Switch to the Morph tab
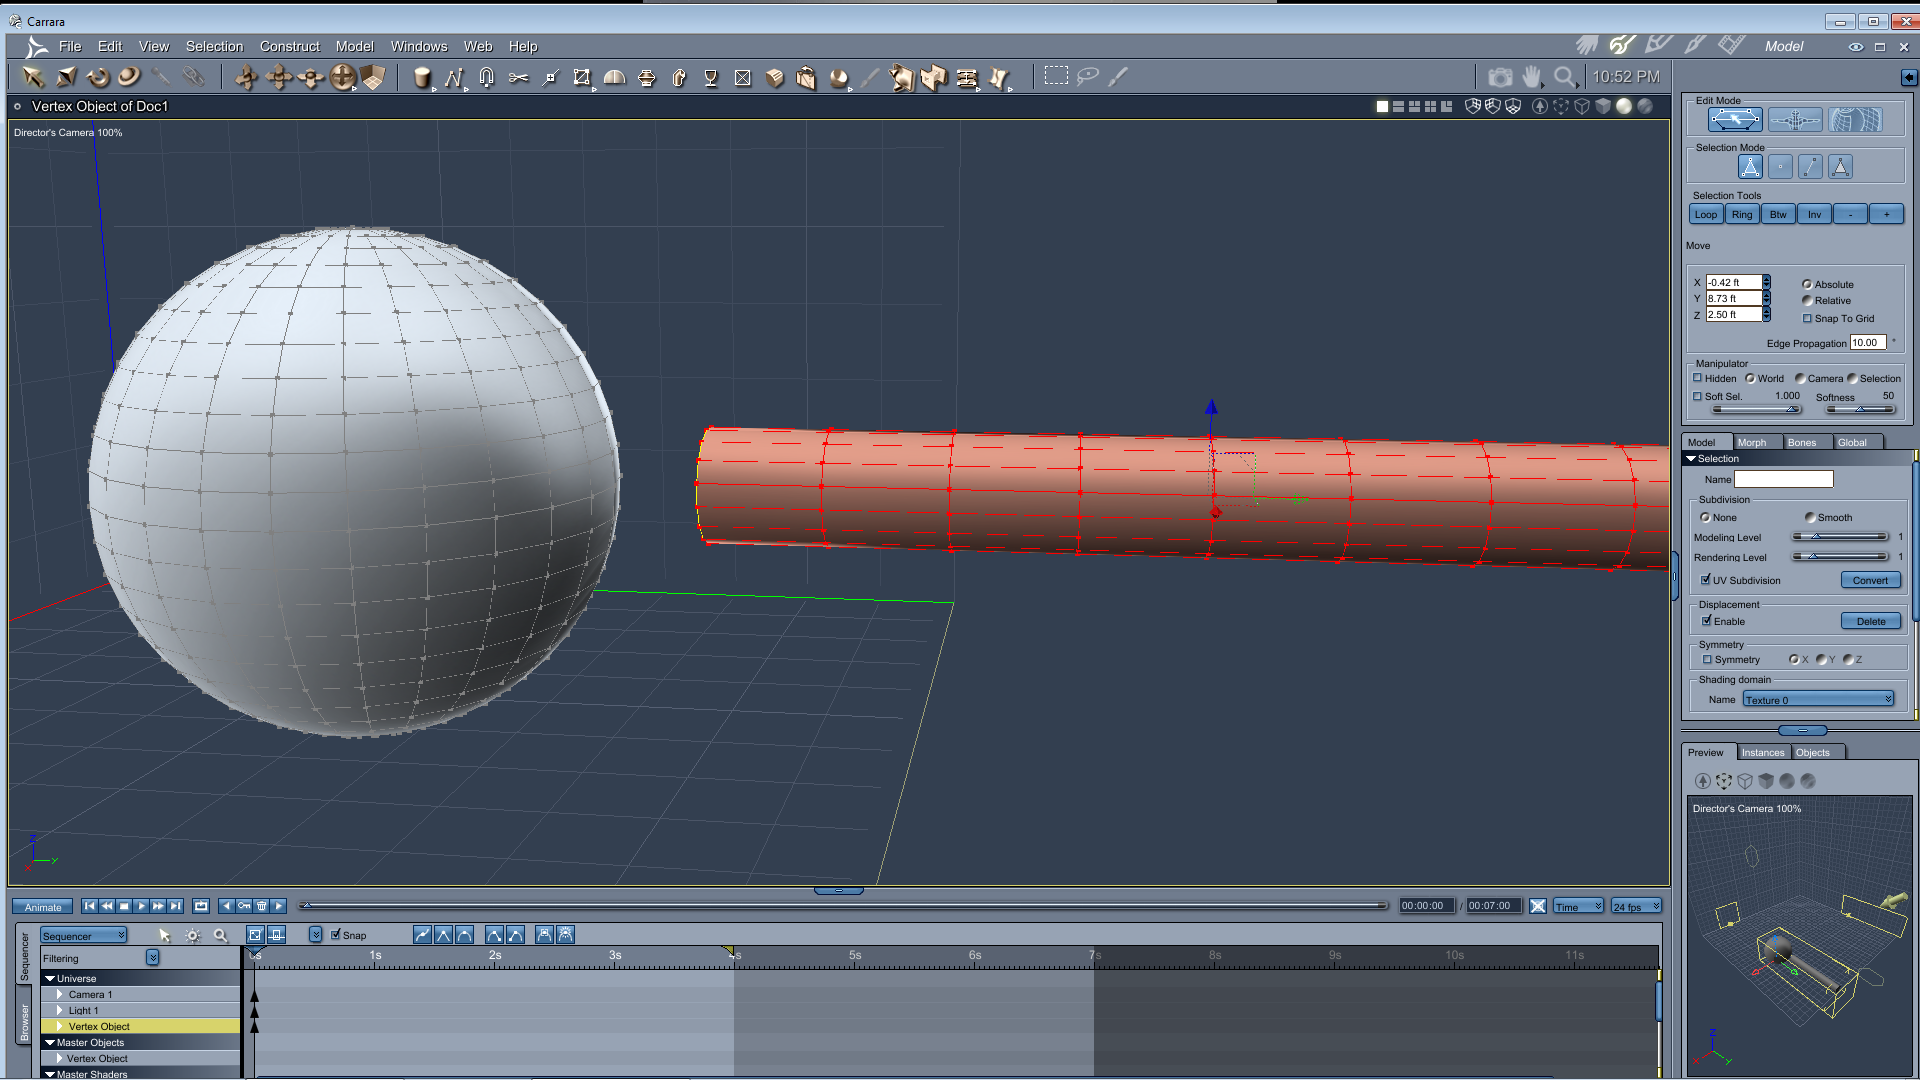 pos(1751,442)
